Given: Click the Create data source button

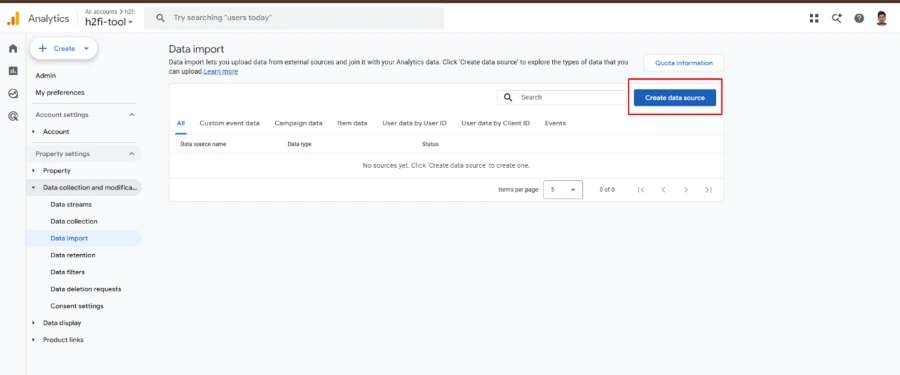Looking at the screenshot, I should coord(675,98).
